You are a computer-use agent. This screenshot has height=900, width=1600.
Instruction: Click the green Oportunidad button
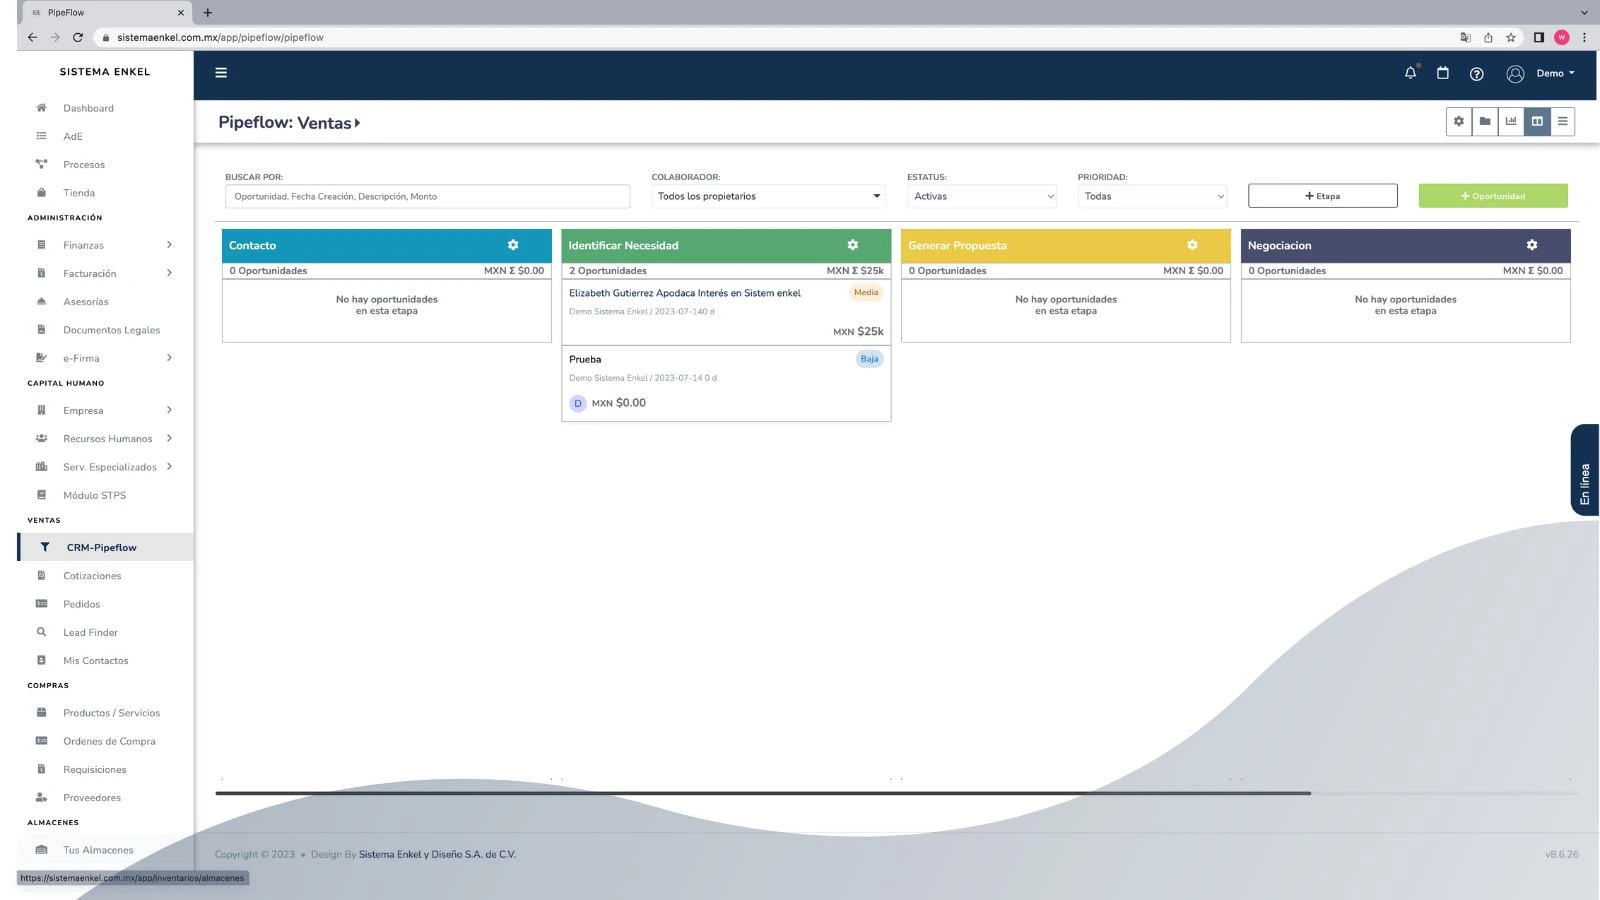pyautogui.click(x=1492, y=196)
